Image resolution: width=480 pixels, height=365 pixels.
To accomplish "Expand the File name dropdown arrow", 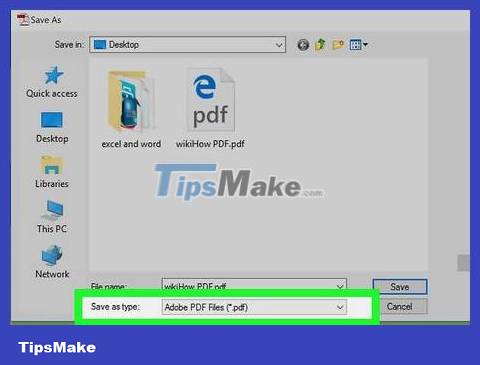I will [x=340, y=286].
